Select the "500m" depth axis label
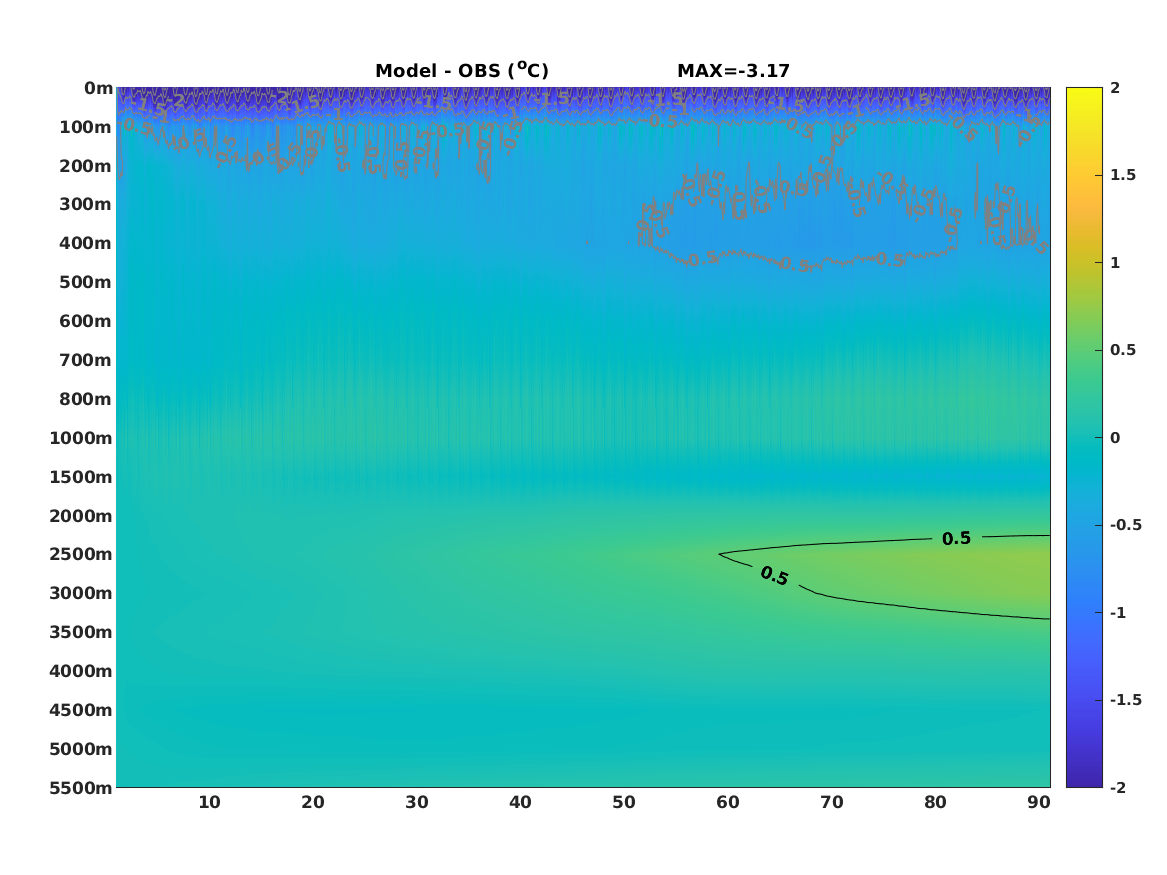The width and height of the screenshot is (1167, 875). click(86, 283)
